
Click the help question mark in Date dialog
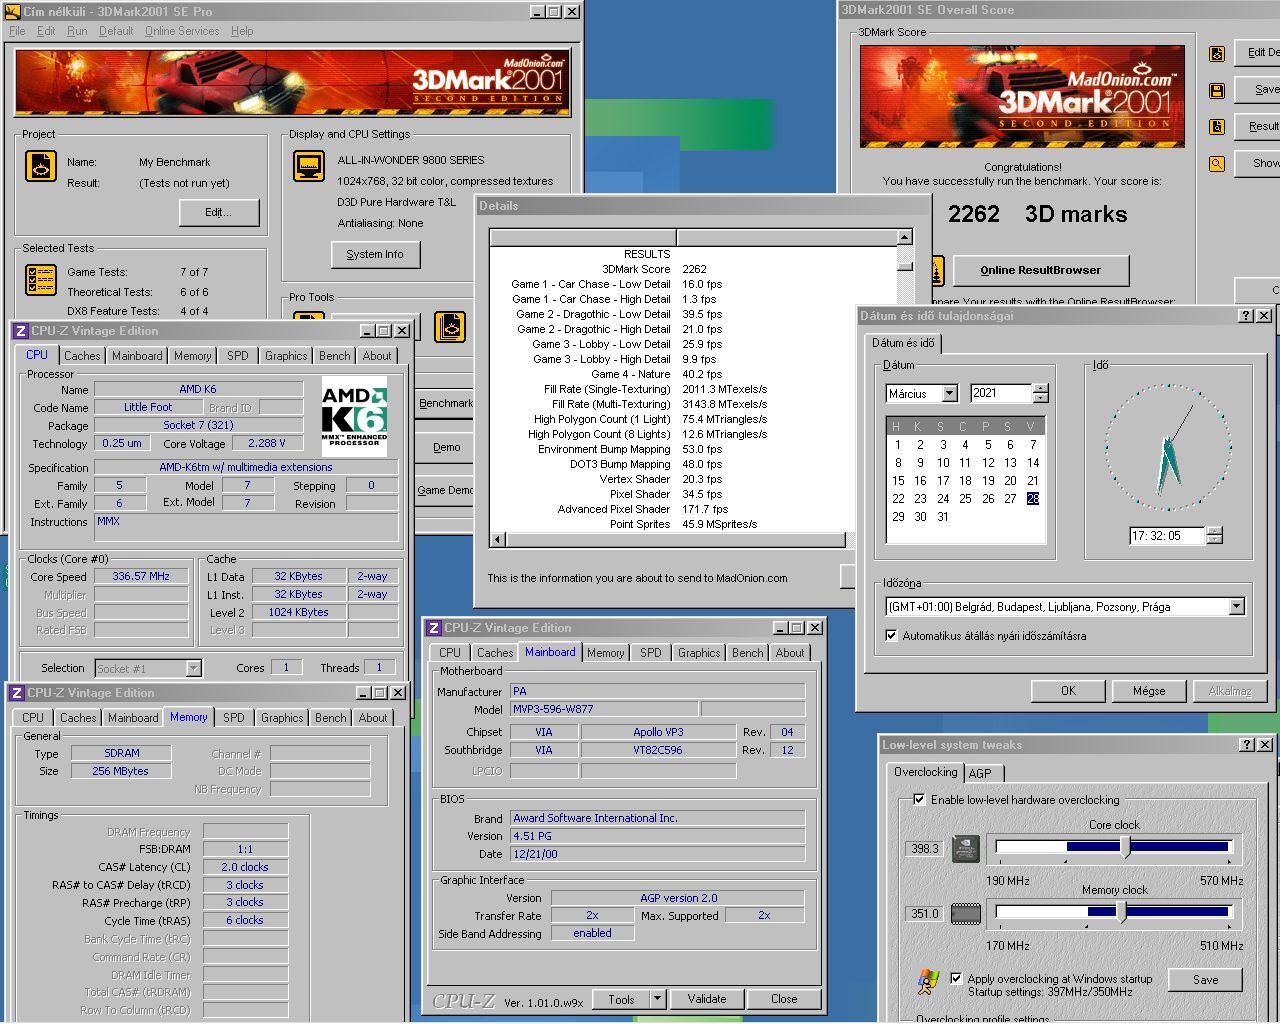[1245, 316]
